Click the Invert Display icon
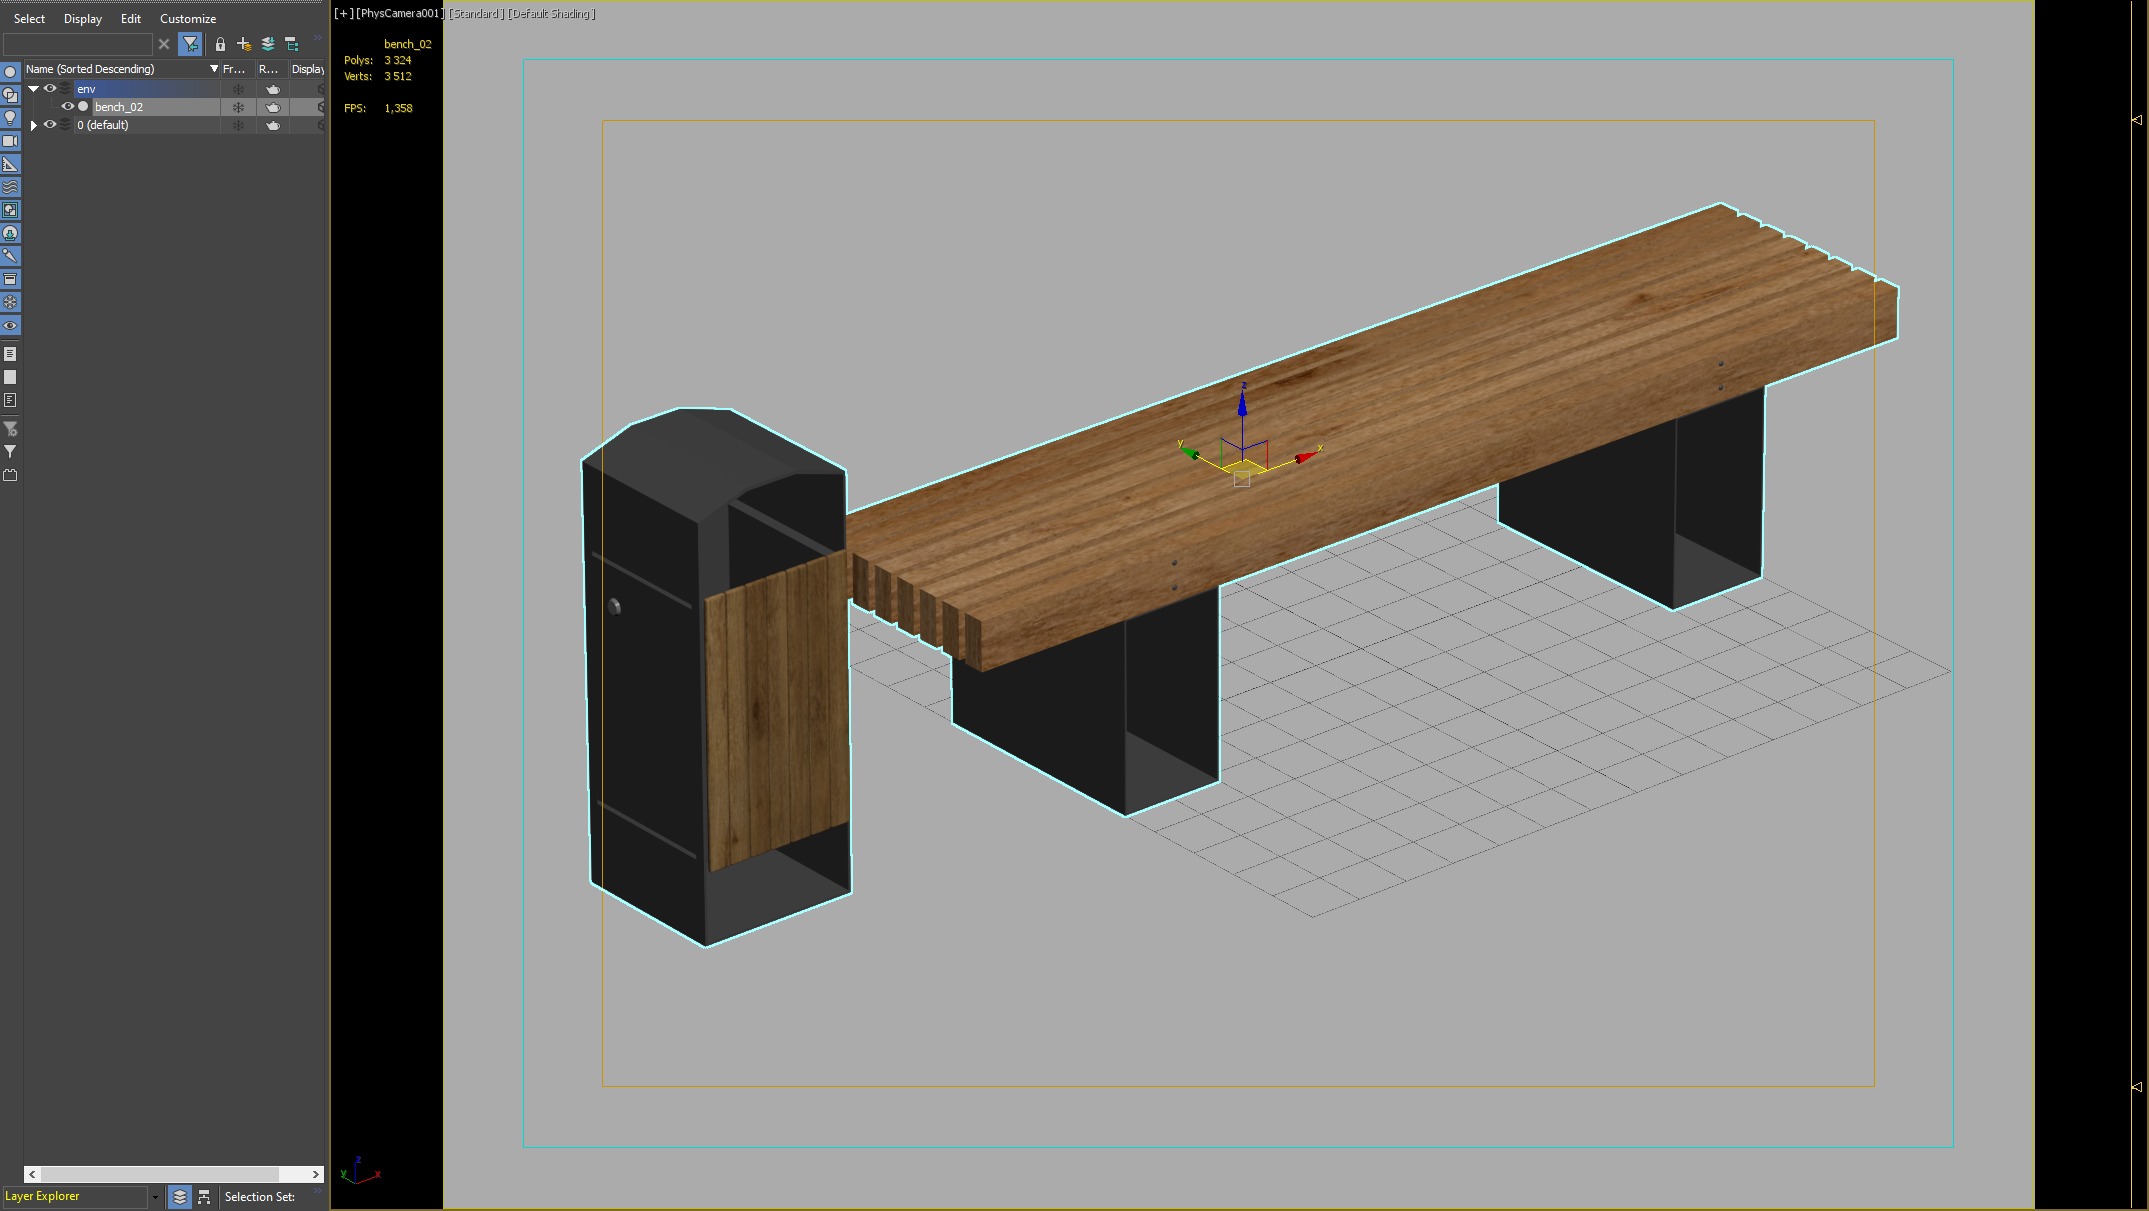2149x1211 pixels. pos(10,400)
